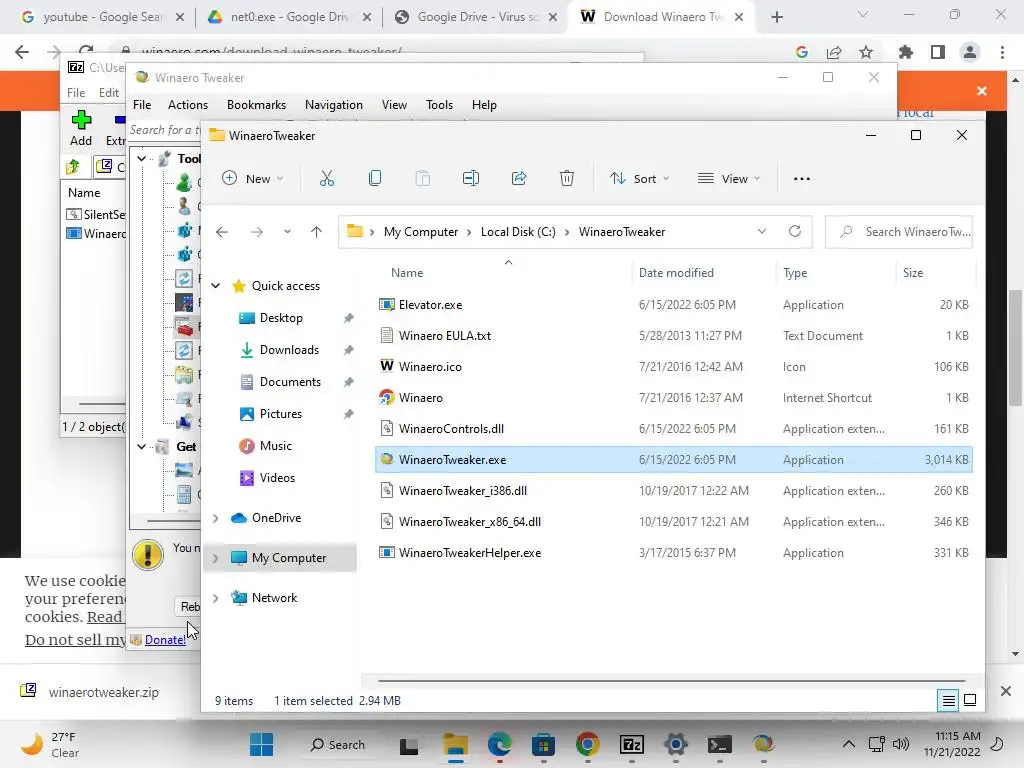1024x768 pixels.
Task: Click My Computer breadcrumb in address bar
Action: point(421,232)
